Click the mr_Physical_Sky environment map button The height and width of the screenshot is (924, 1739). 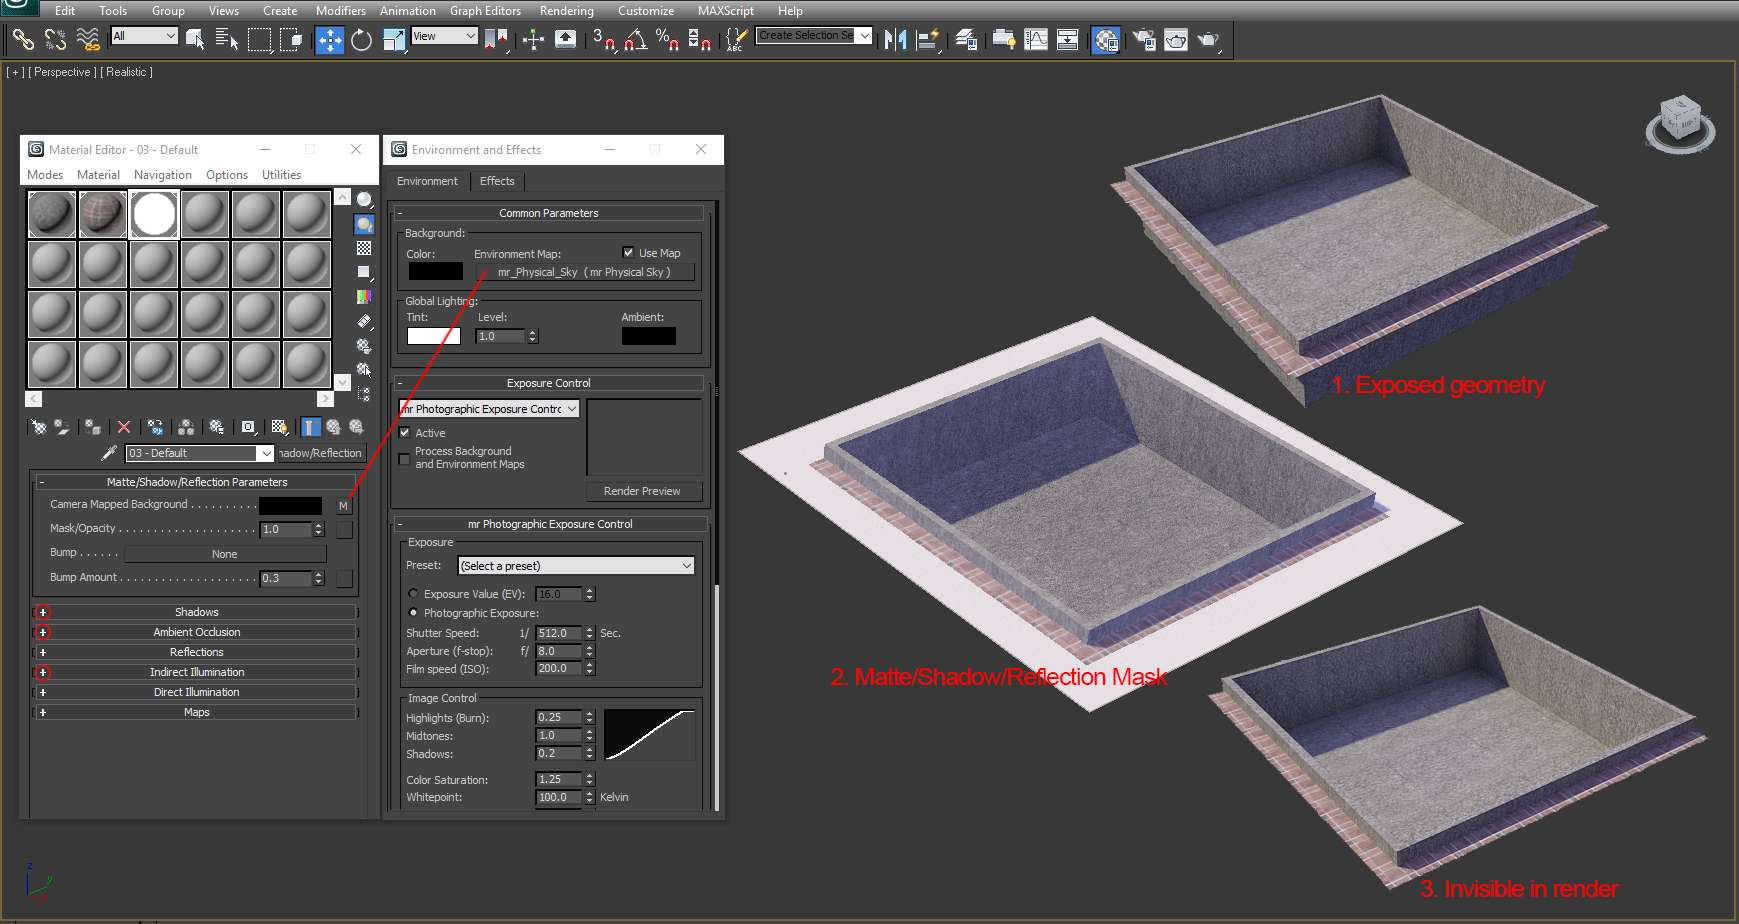tap(584, 272)
